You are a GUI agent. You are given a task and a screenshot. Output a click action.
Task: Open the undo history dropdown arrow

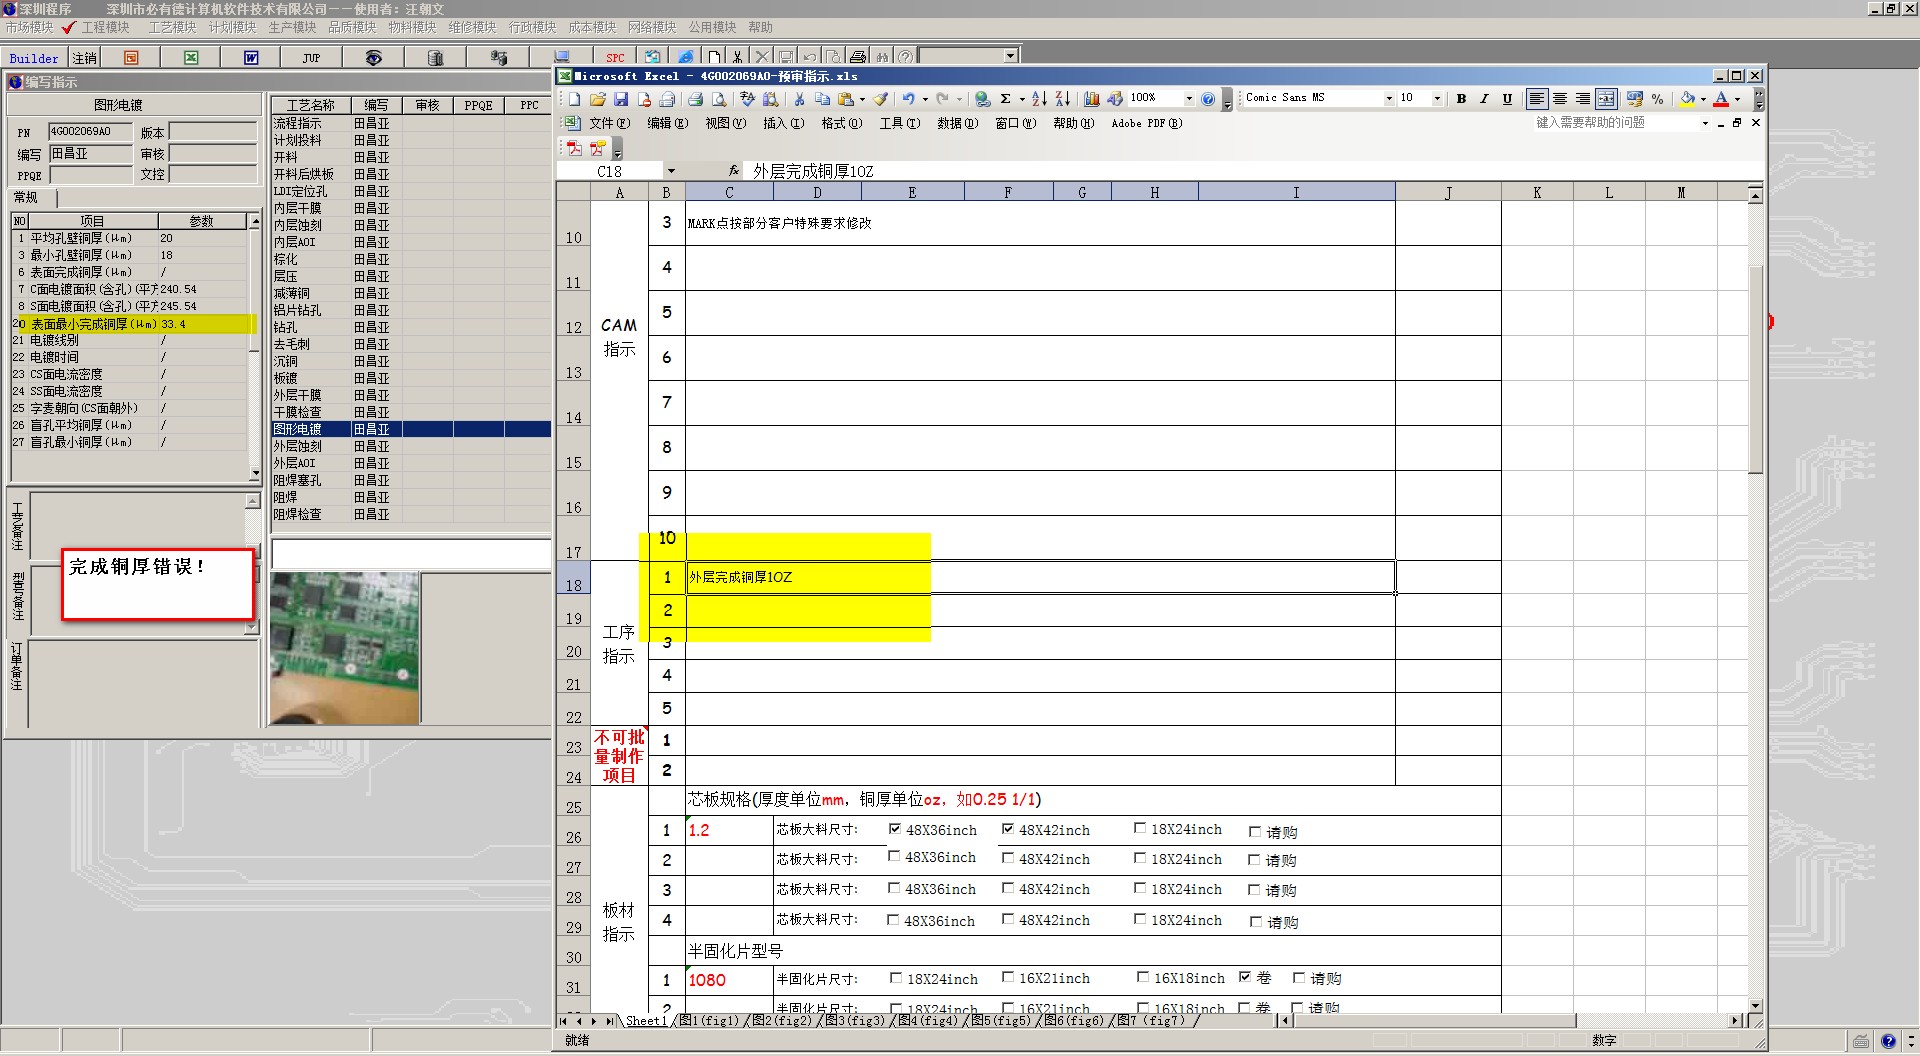[x=925, y=99]
